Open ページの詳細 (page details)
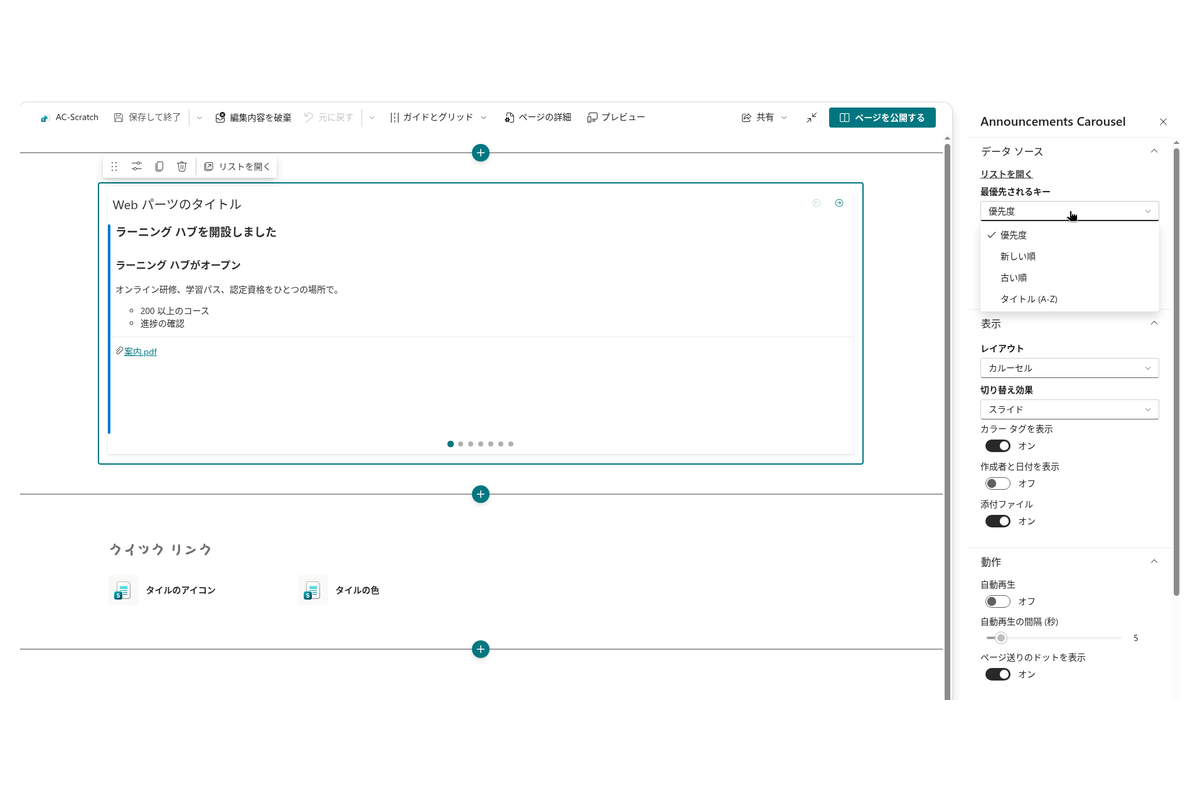The height and width of the screenshot is (800, 1200). (538, 117)
